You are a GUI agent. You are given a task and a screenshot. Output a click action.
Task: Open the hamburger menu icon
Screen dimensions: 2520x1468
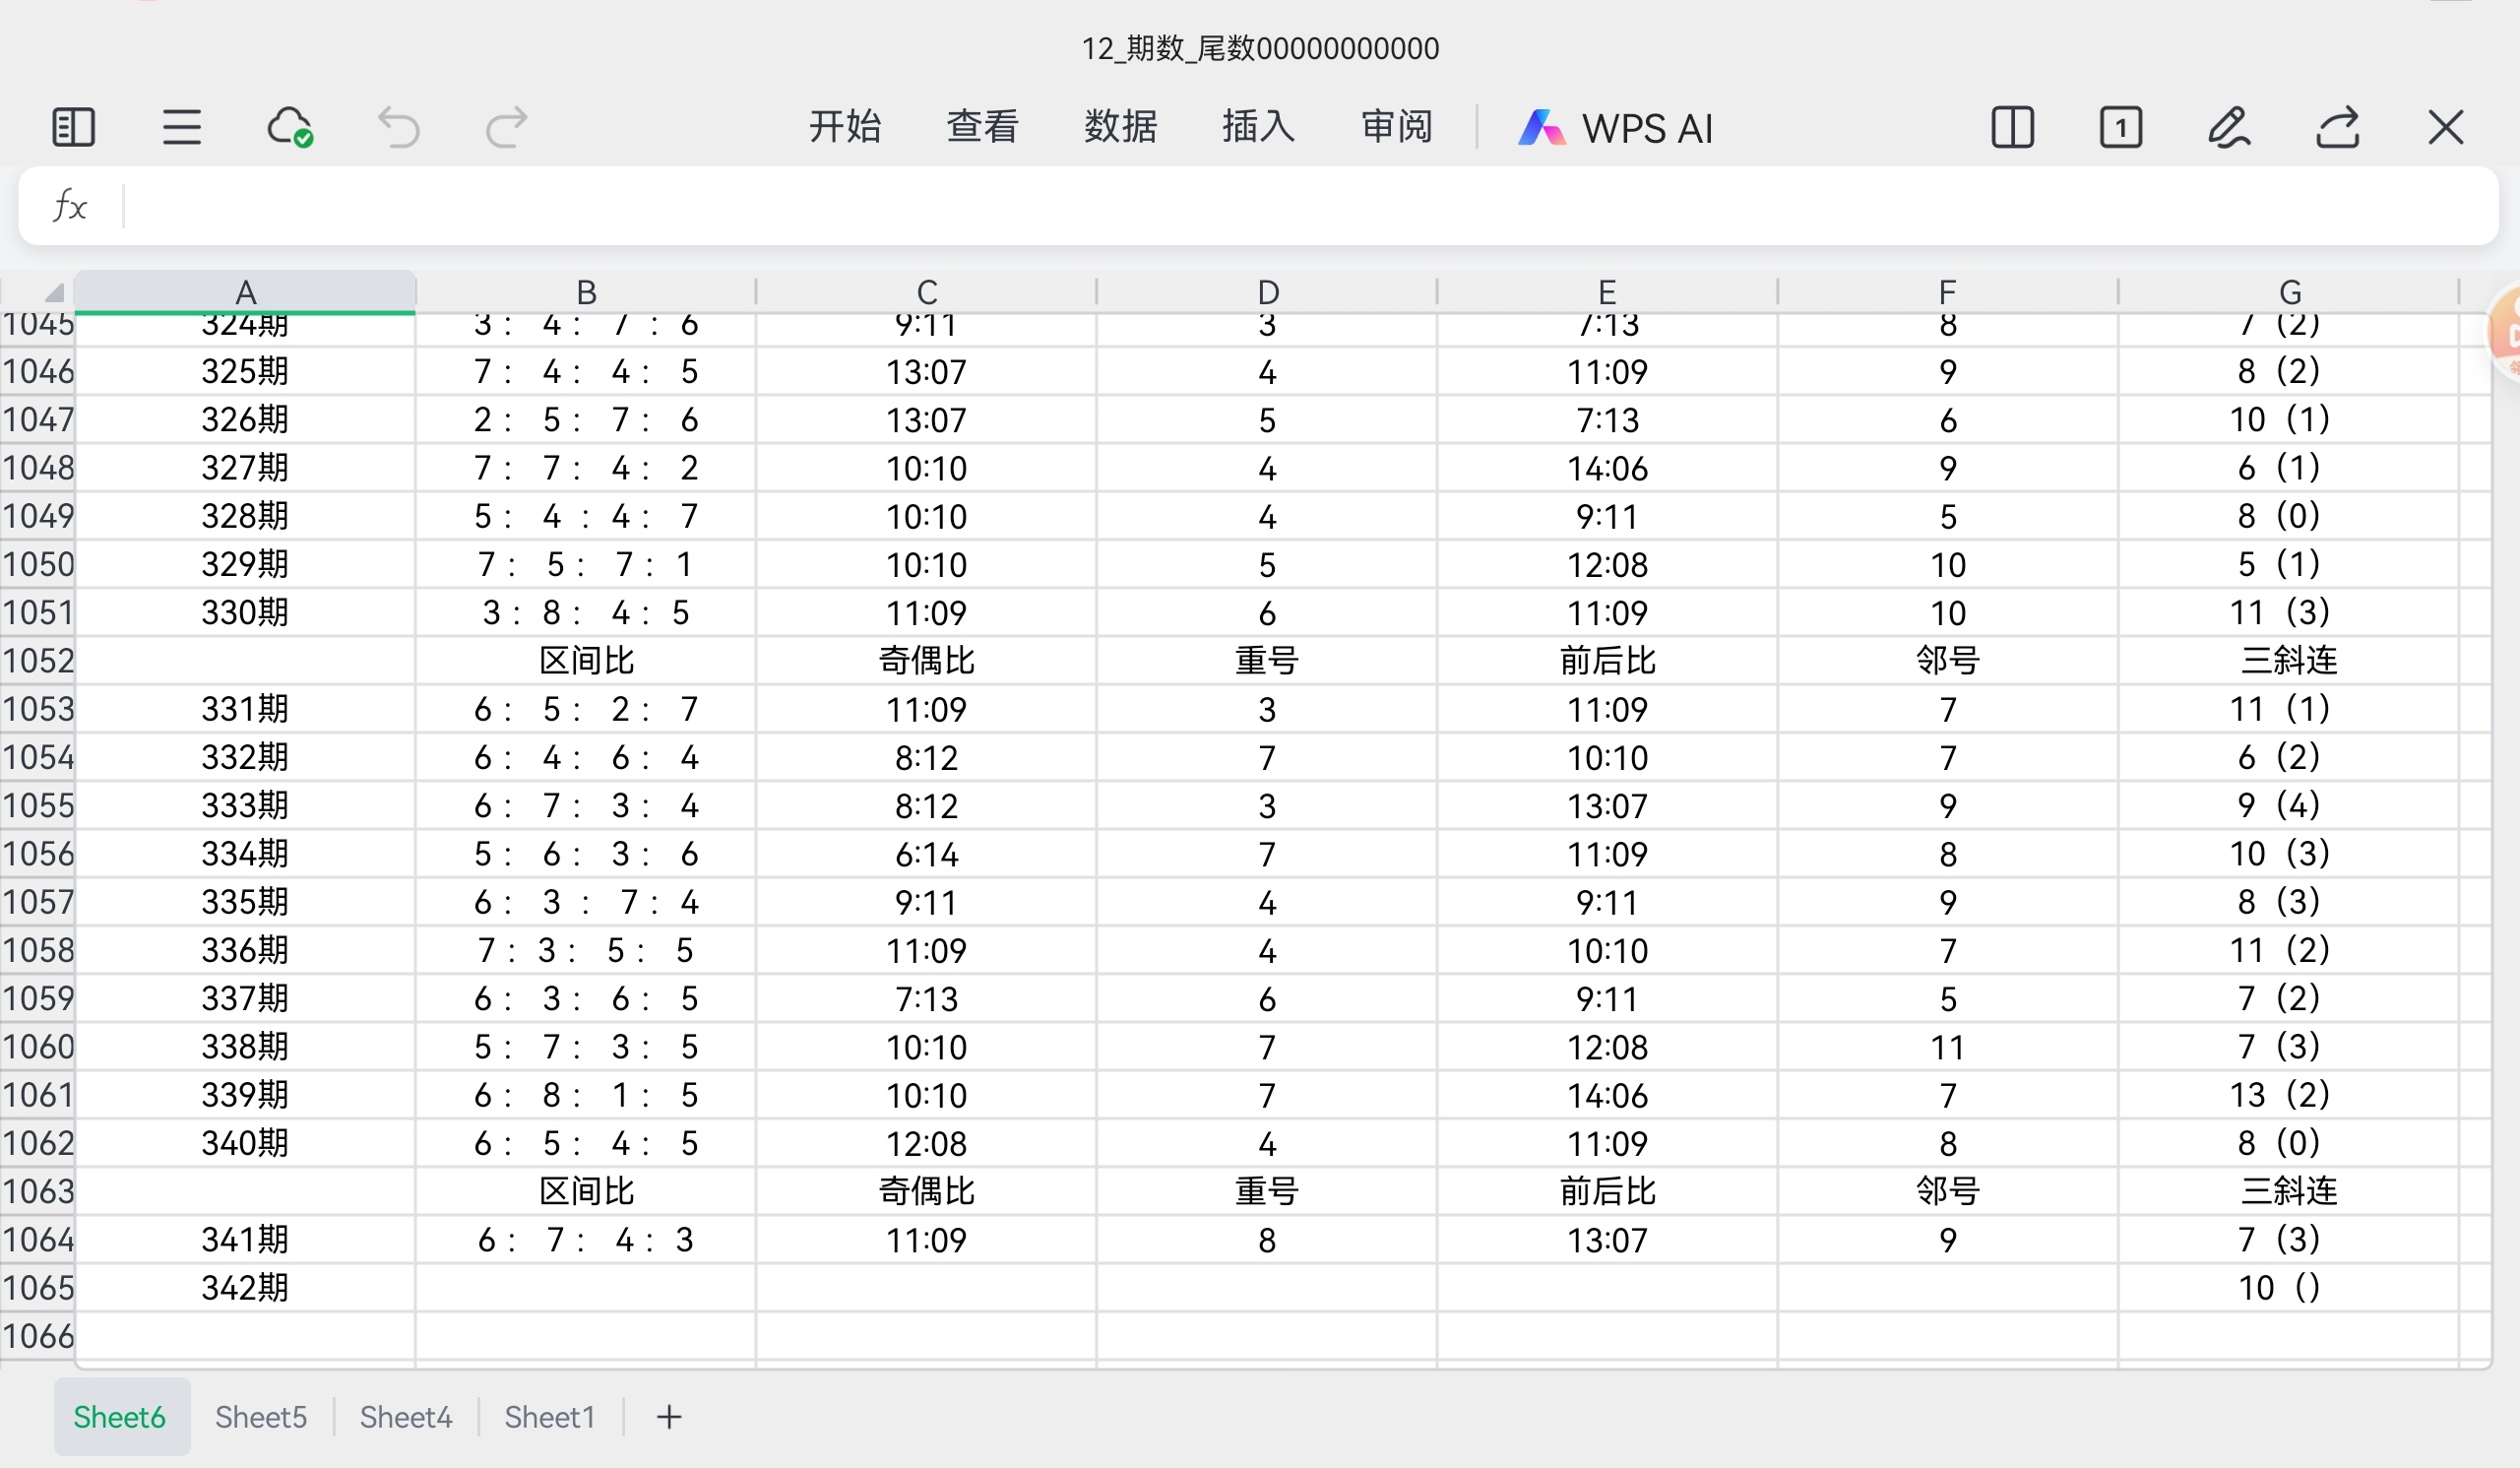tap(182, 128)
